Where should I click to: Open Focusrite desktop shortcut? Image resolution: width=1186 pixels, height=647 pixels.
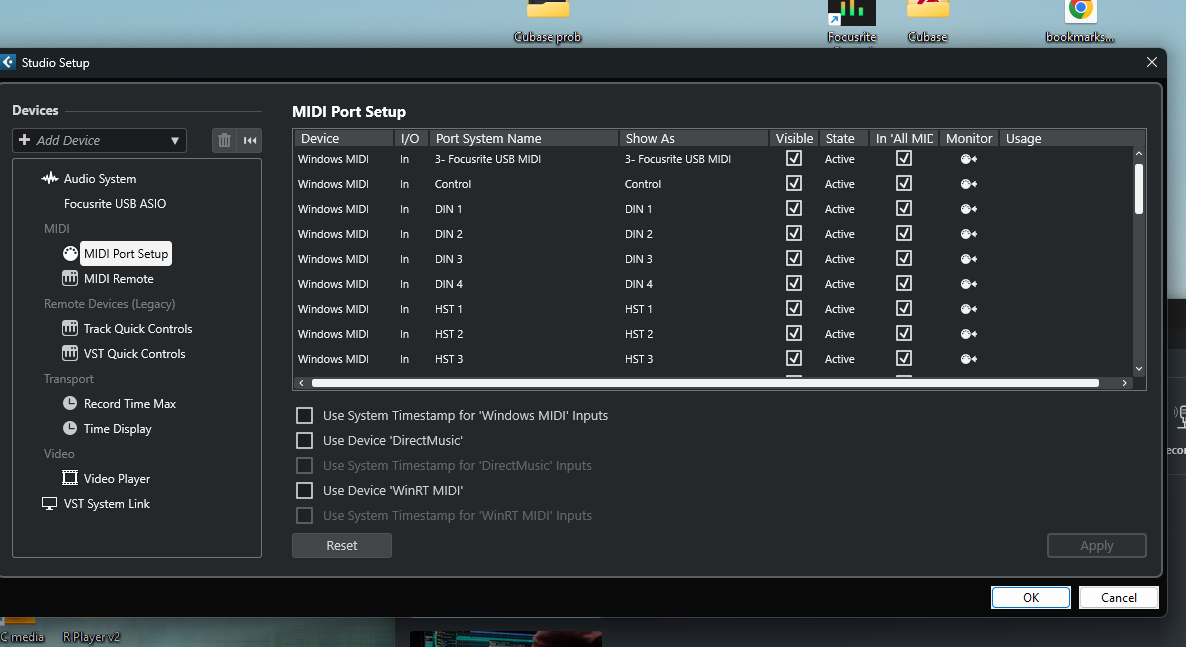point(852,23)
